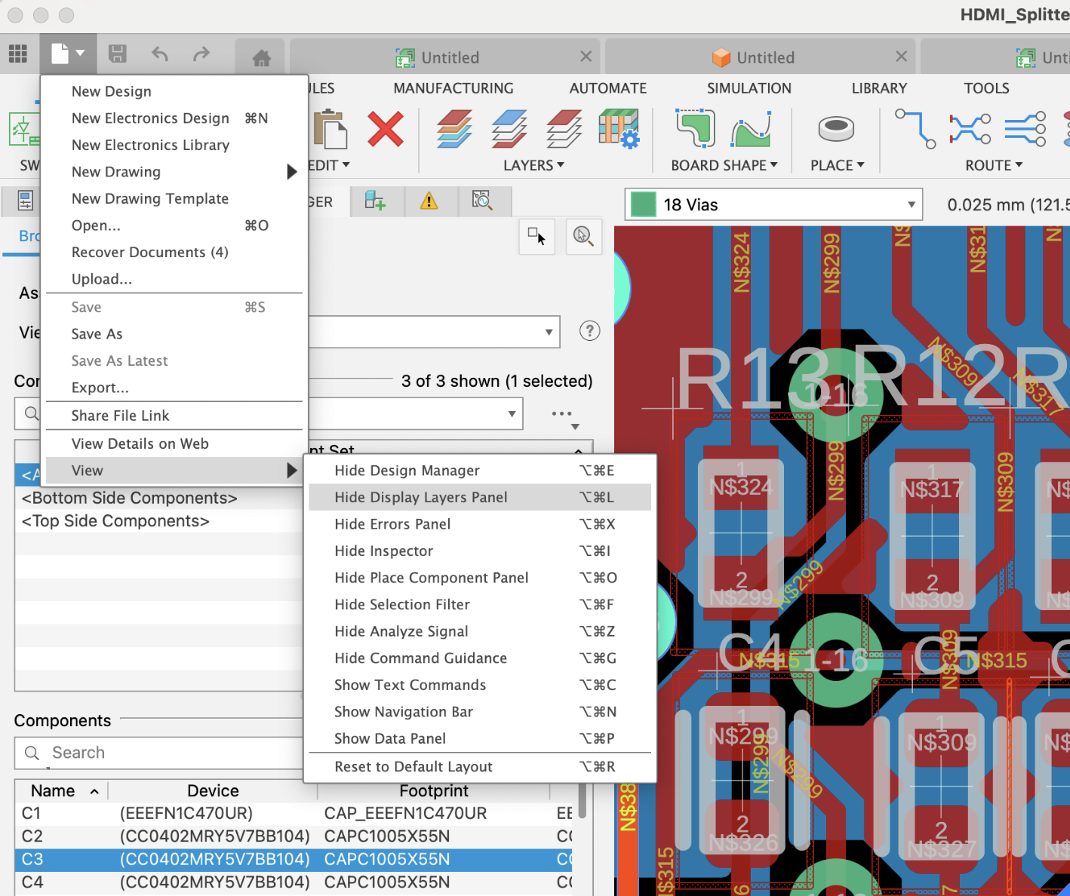Screen dimensions: 1070x896
Task: Click the yellow warning triangle errors tab
Action: point(429,201)
